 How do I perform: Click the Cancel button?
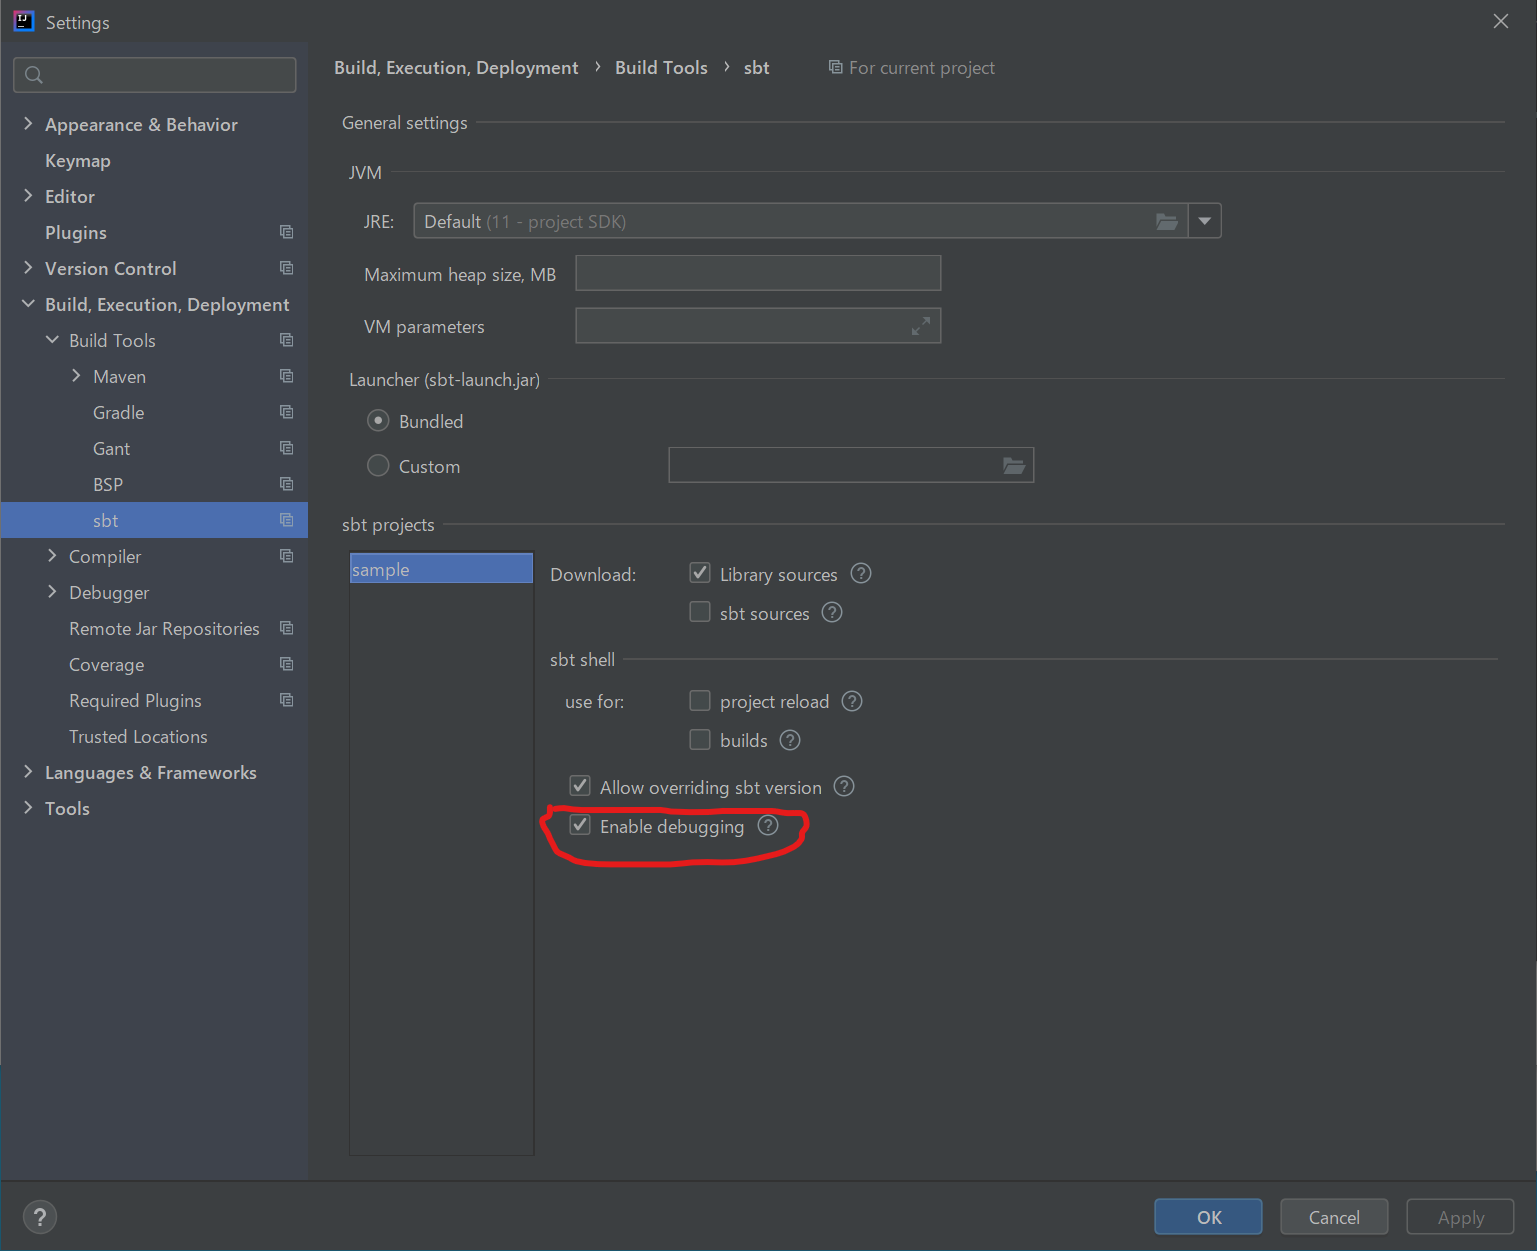tap(1334, 1217)
